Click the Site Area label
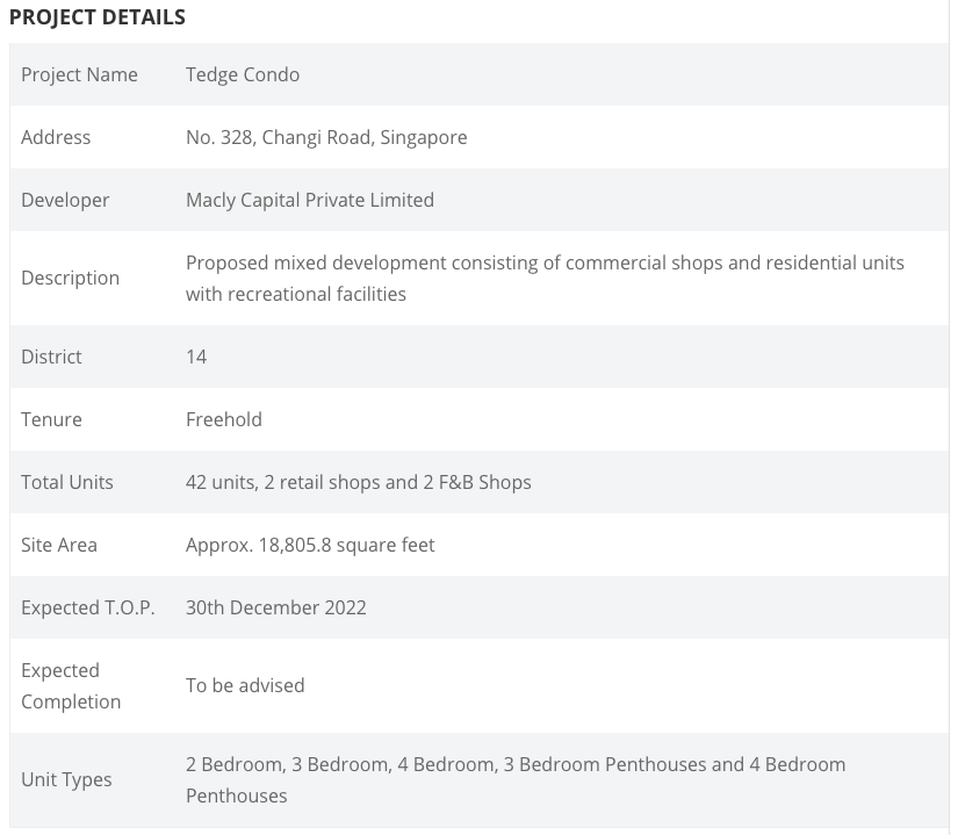This screenshot has width=958, height=835. 59,545
